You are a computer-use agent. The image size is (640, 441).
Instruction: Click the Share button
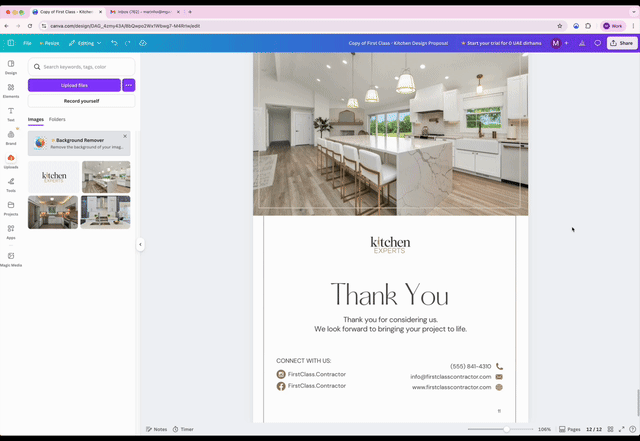click(622, 43)
